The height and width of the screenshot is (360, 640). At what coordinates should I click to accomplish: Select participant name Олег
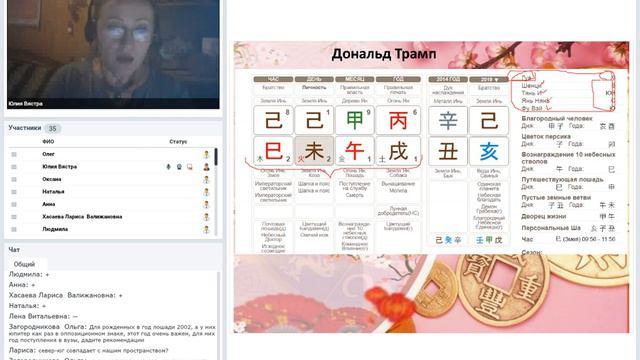[x=48, y=154]
